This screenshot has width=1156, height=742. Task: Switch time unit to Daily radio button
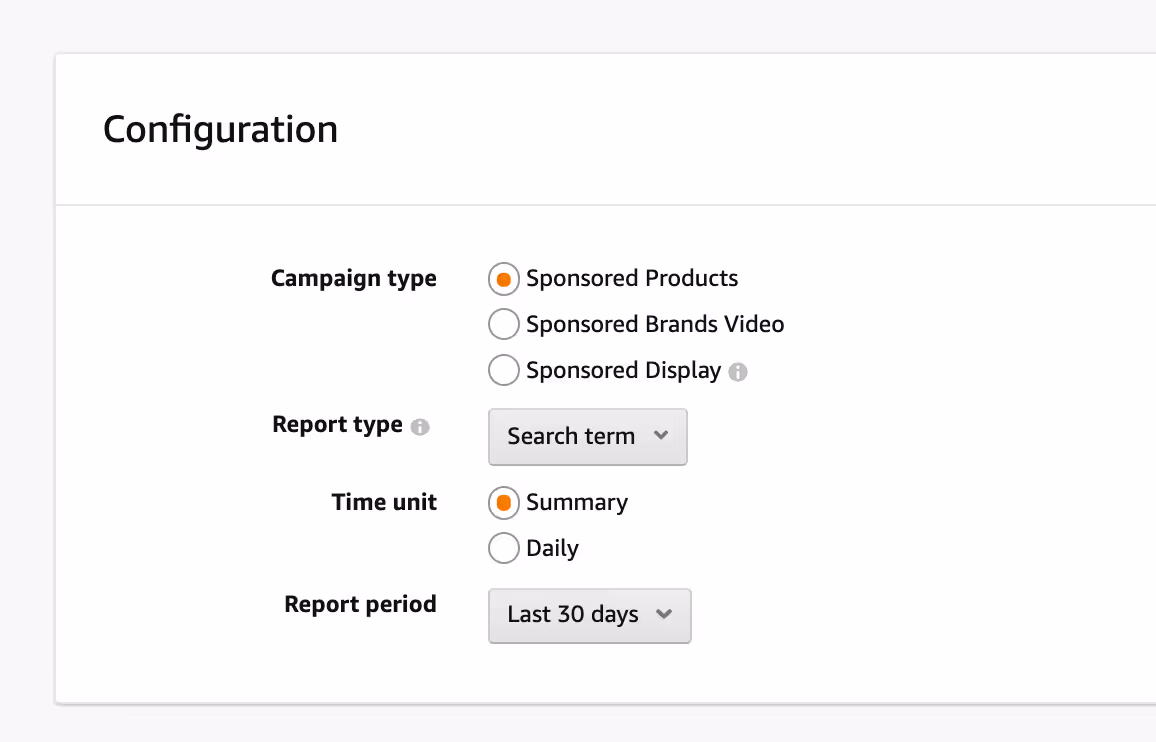[x=504, y=548]
